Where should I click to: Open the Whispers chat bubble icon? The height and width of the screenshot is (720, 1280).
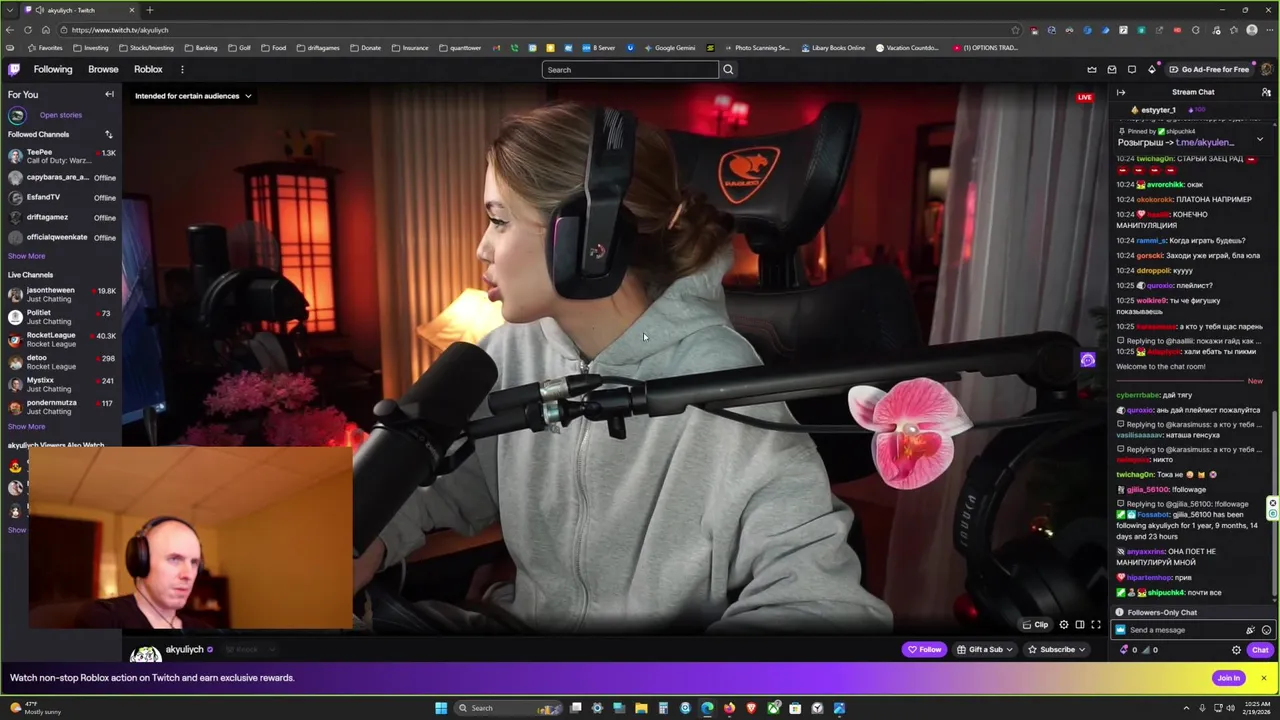pos(1132,70)
